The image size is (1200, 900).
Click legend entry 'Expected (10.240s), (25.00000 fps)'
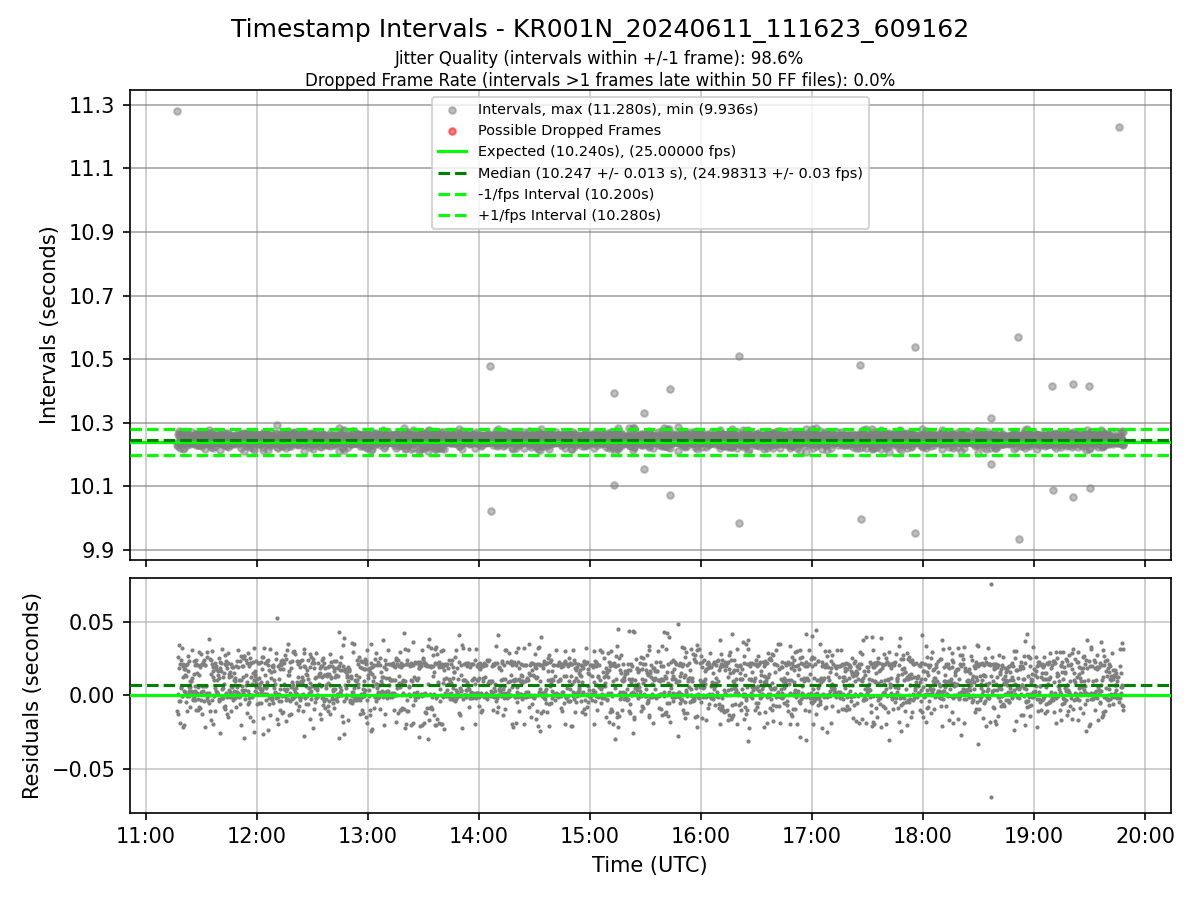tap(607, 151)
